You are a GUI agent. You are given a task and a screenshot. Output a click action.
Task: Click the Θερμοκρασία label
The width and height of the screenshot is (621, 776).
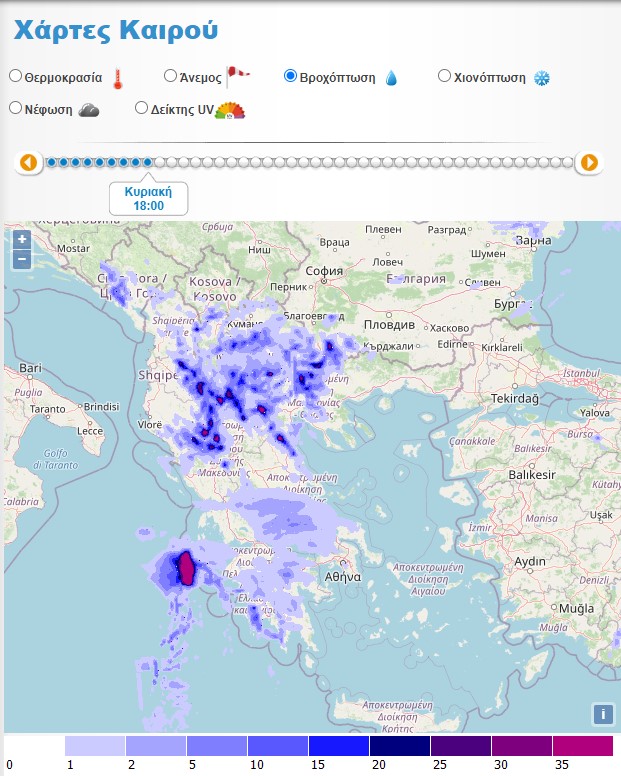pyautogui.click(x=63, y=78)
